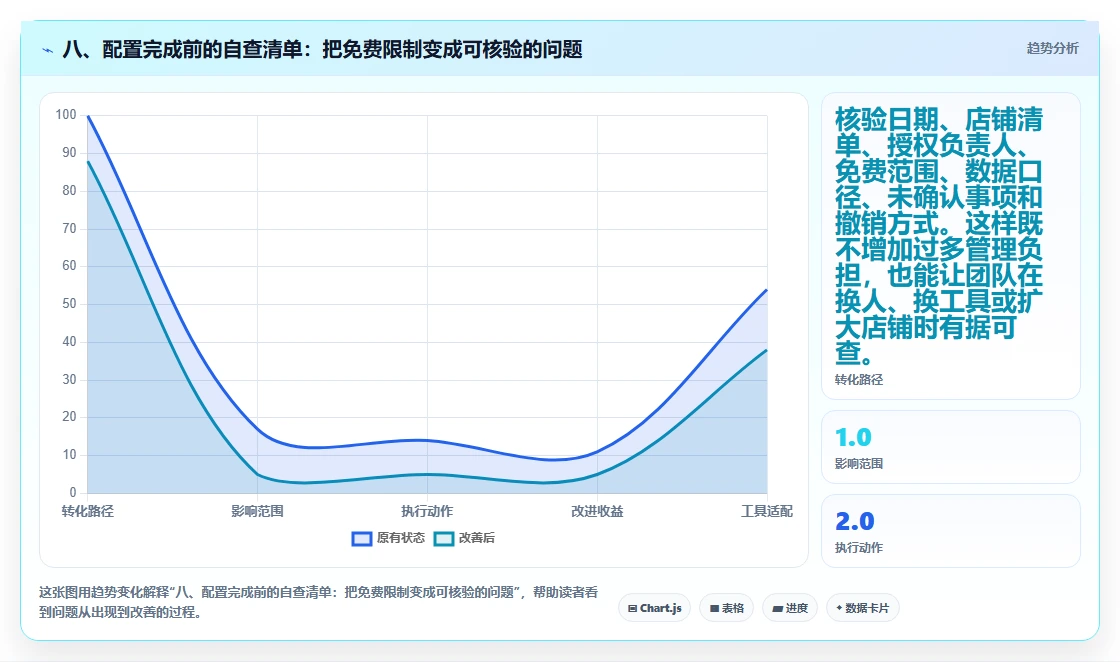Click the 原有状态 line peak at 转化路径
This screenshot has width=1120, height=662.
88,116
